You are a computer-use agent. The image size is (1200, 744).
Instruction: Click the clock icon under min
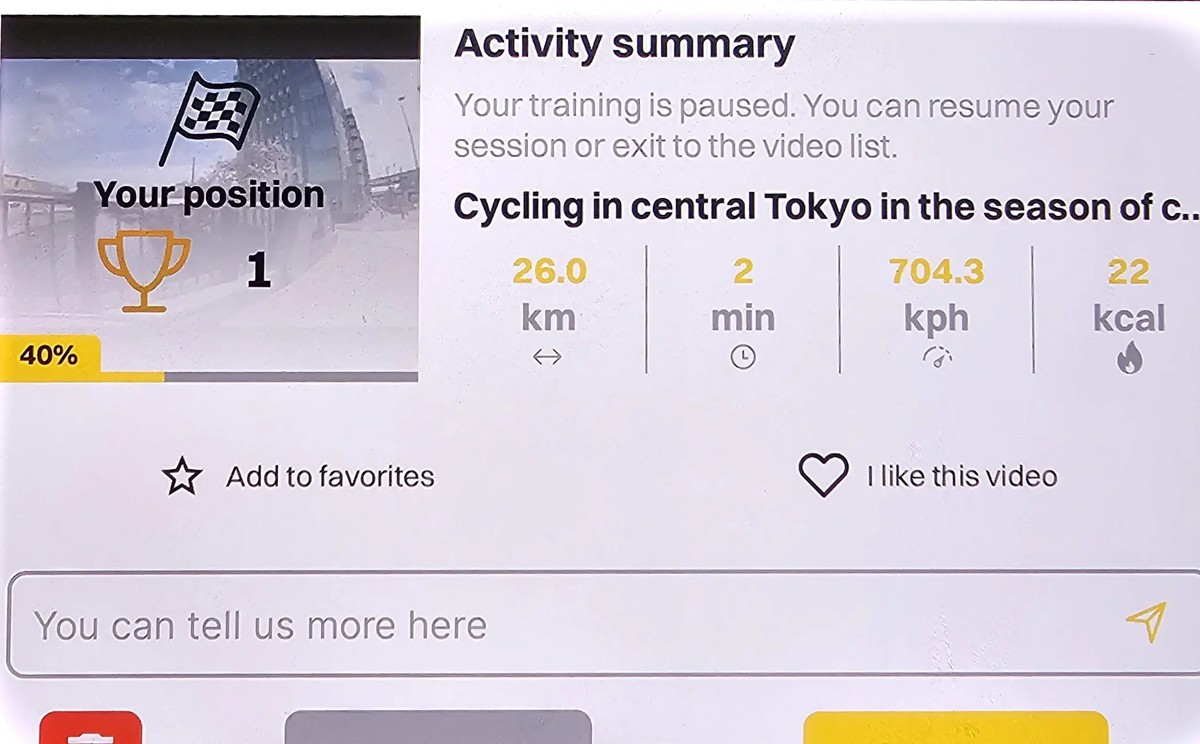[743, 357]
